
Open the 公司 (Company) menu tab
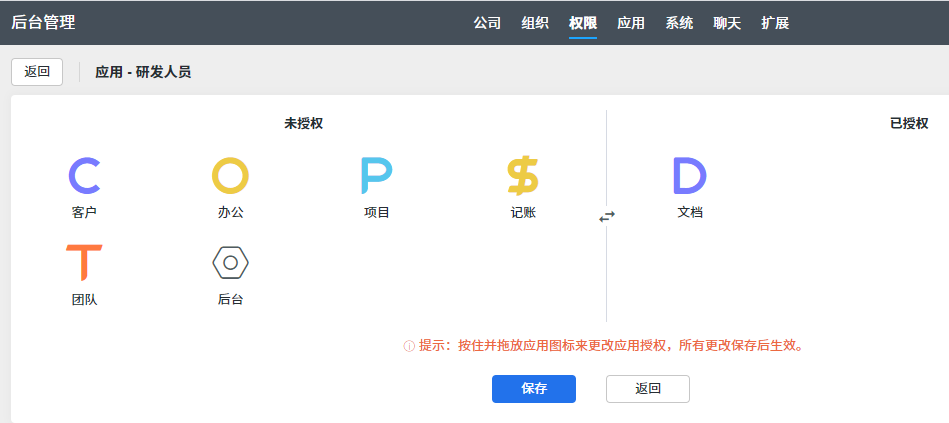pyautogui.click(x=487, y=23)
